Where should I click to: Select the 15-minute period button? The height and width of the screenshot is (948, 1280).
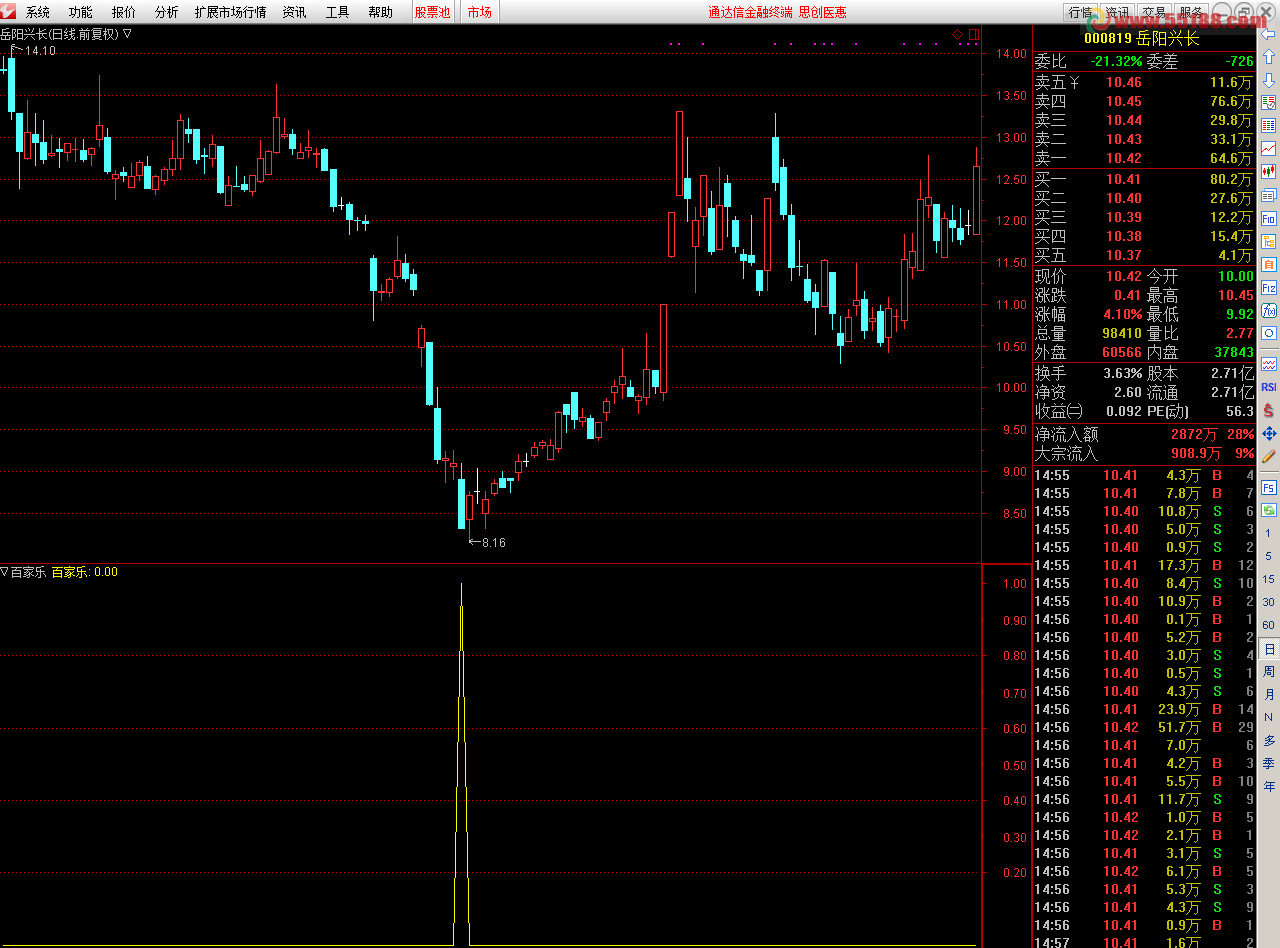(1268, 579)
